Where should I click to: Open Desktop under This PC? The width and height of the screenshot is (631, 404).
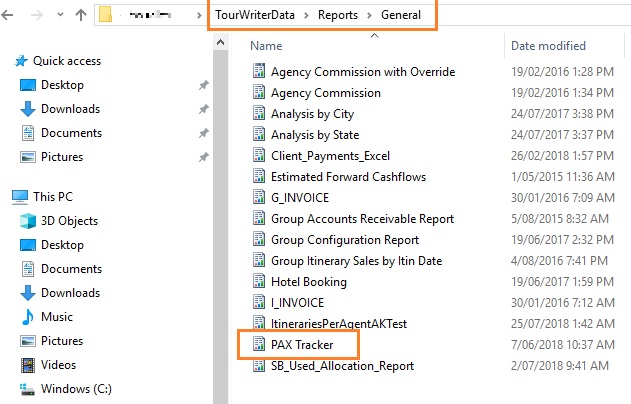[x=62, y=245]
